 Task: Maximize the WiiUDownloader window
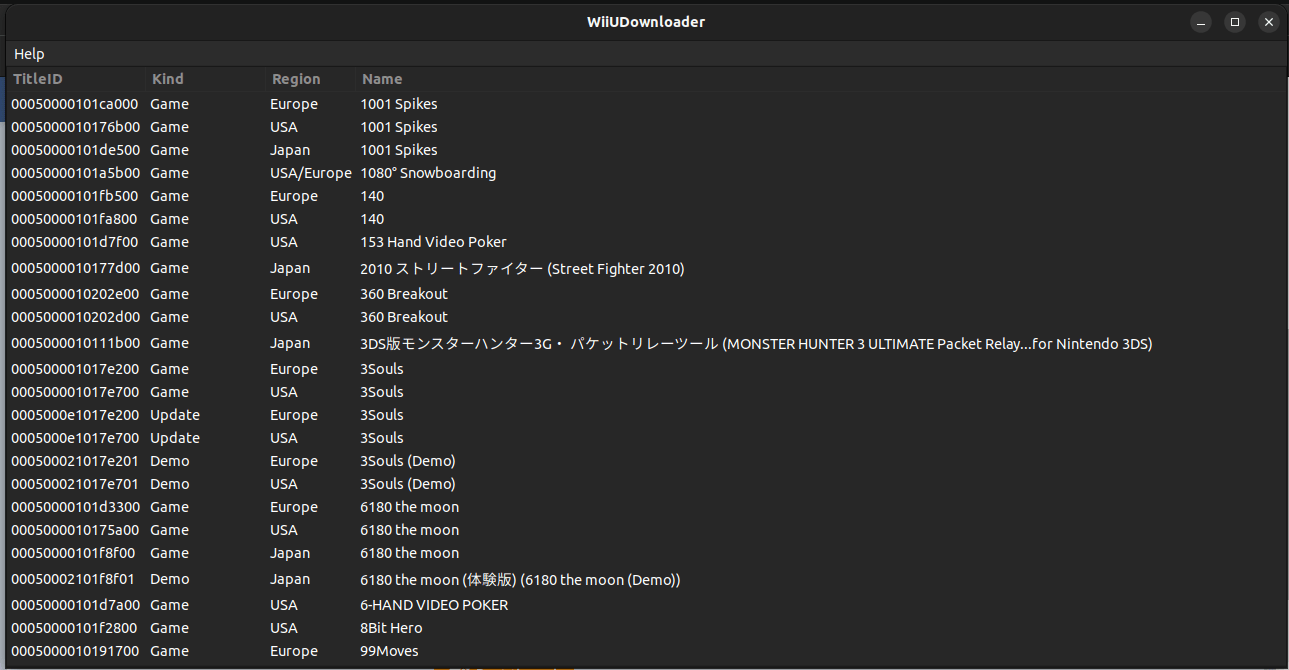click(1235, 22)
